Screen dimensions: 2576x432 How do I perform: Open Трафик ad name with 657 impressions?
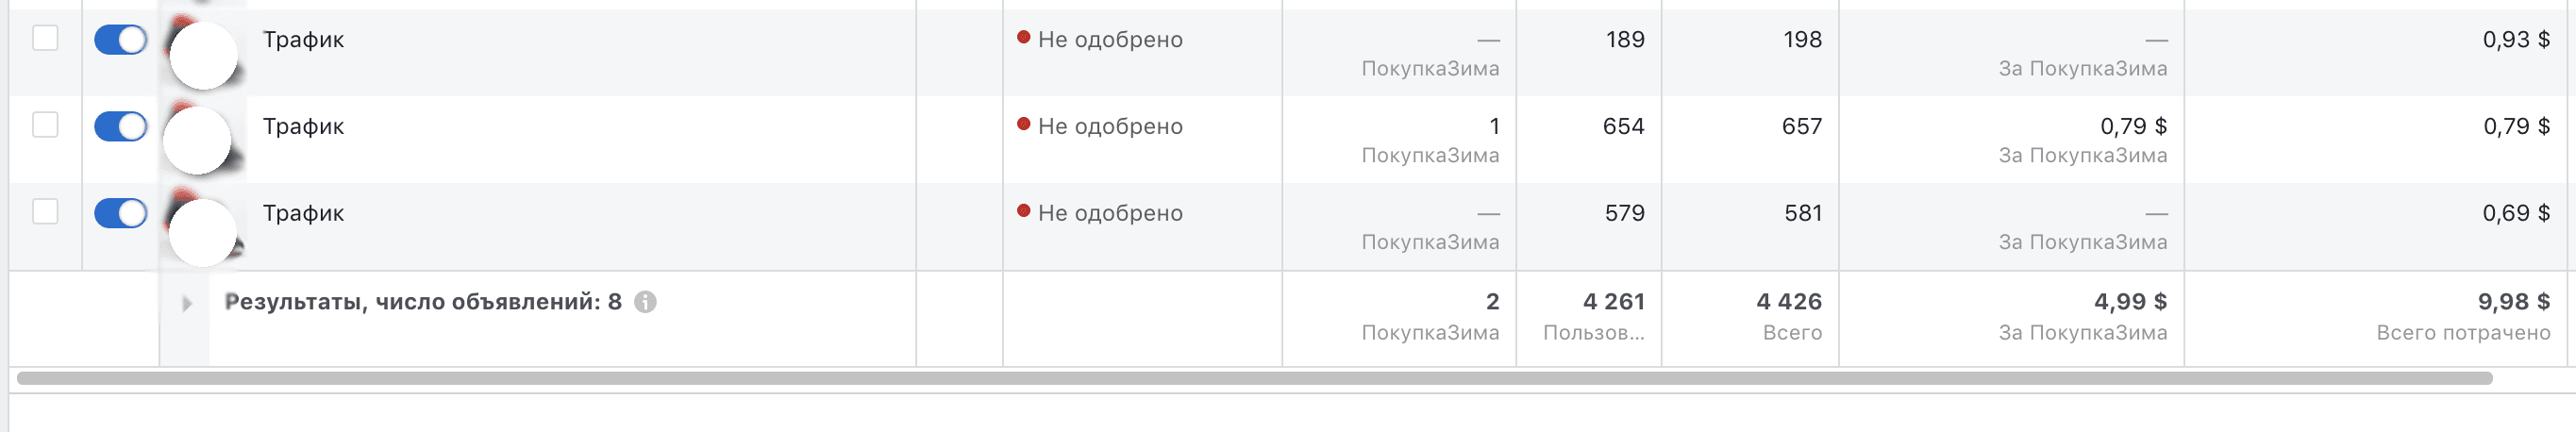[303, 127]
